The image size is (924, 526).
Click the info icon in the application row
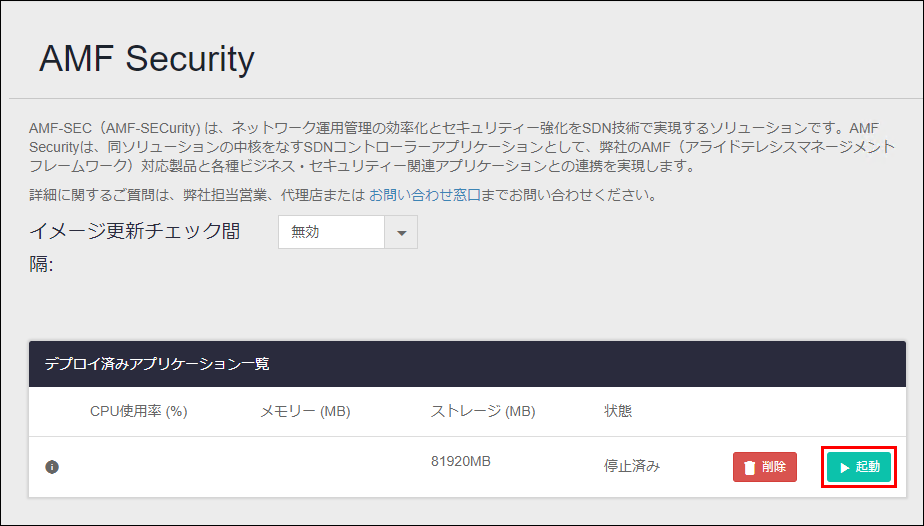pos(52,467)
